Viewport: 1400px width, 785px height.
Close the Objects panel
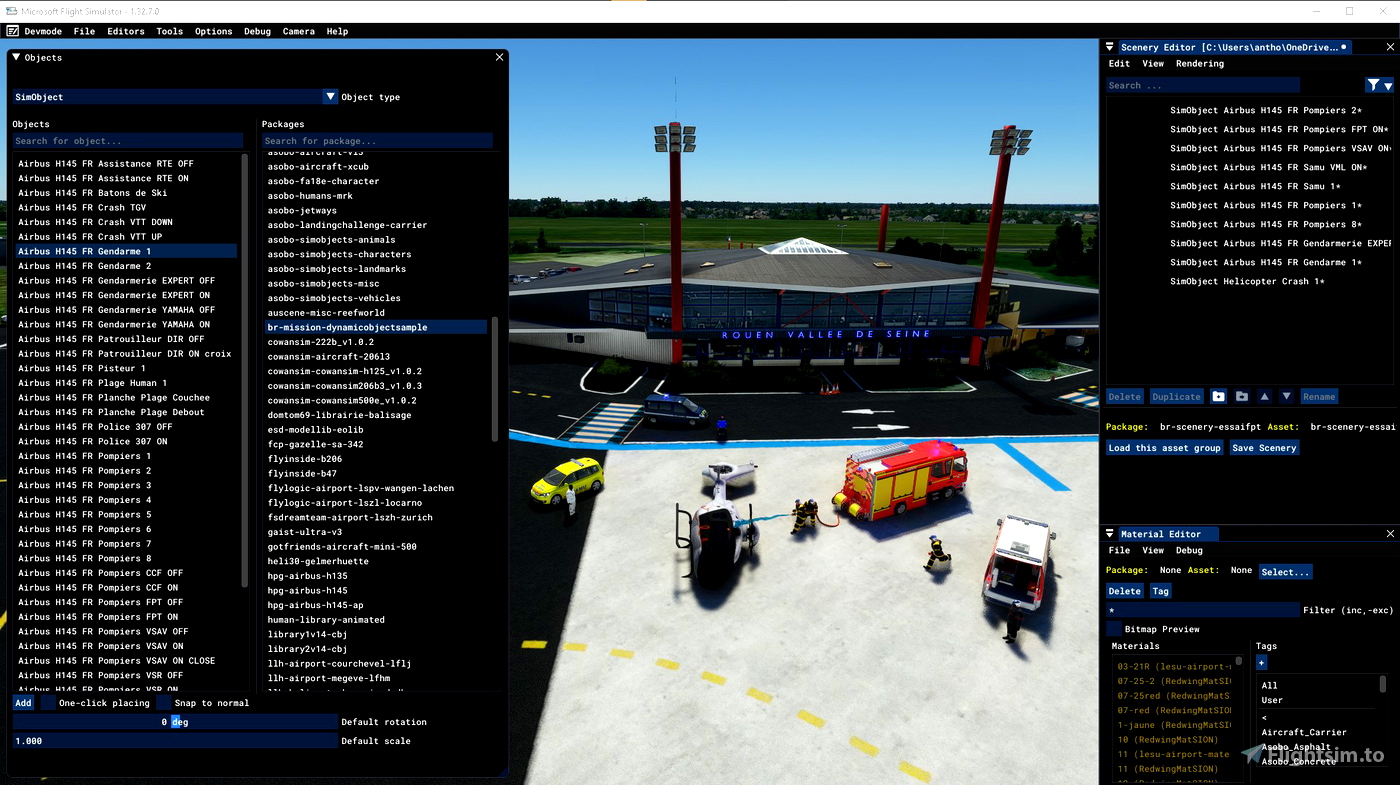[499, 57]
